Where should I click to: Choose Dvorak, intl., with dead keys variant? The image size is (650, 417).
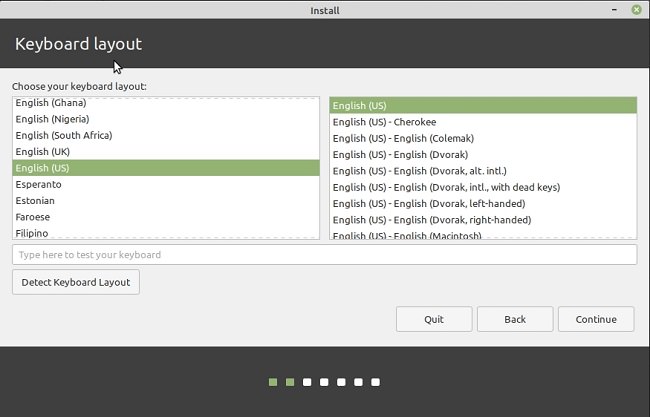(x=483, y=187)
